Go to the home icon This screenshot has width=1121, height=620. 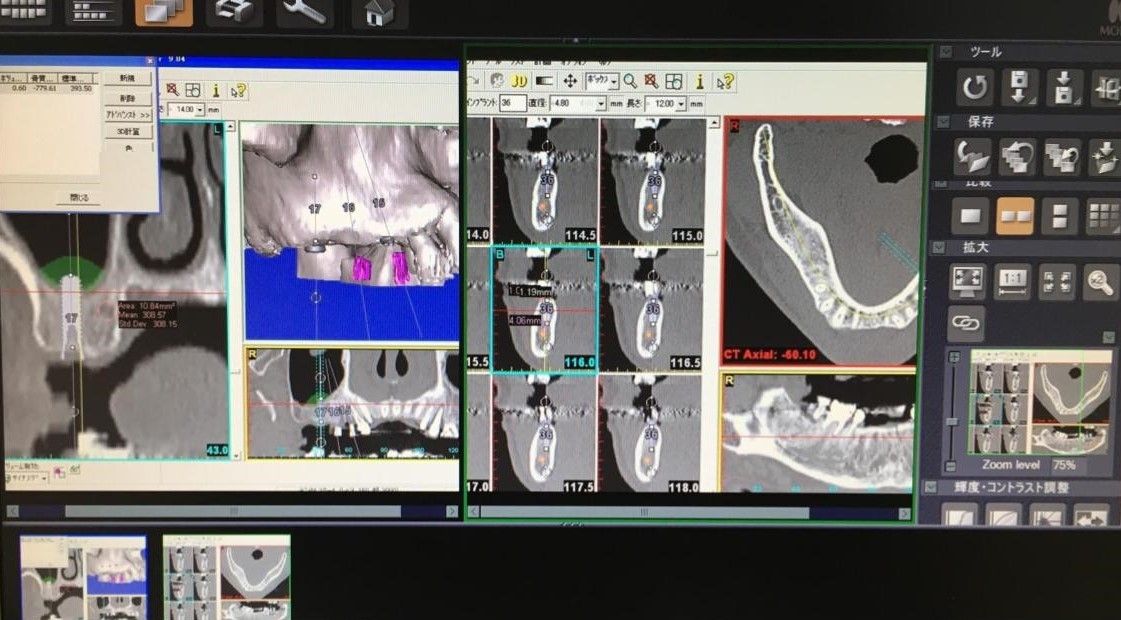(379, 13)
